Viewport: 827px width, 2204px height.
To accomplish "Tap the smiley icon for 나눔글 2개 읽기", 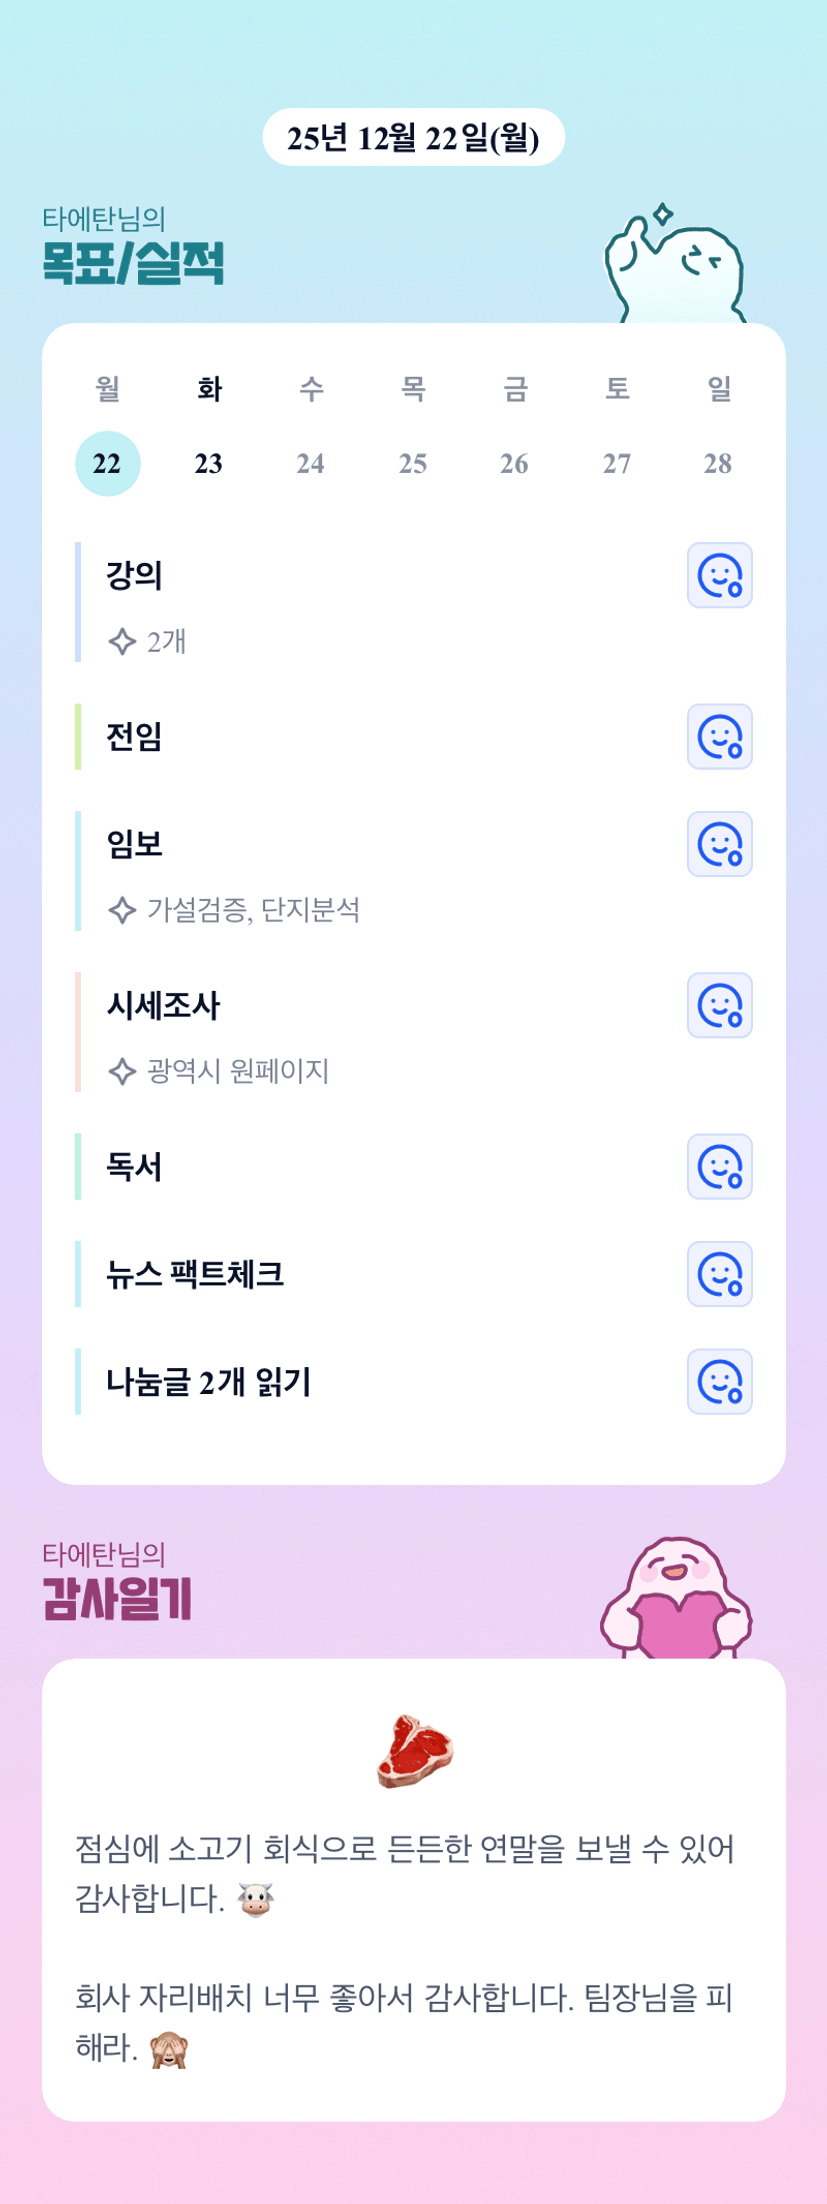I will (719, 1382).
